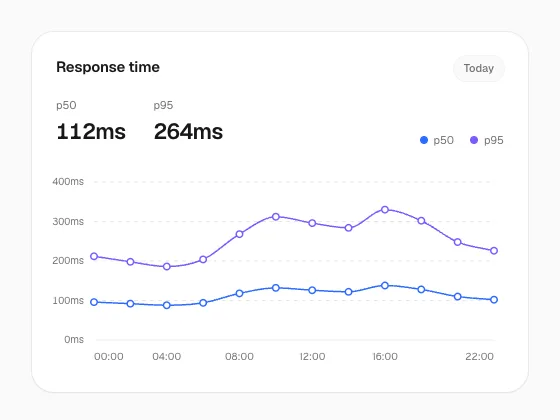
Task: Click the Response time card title
Action: point(108,67)
